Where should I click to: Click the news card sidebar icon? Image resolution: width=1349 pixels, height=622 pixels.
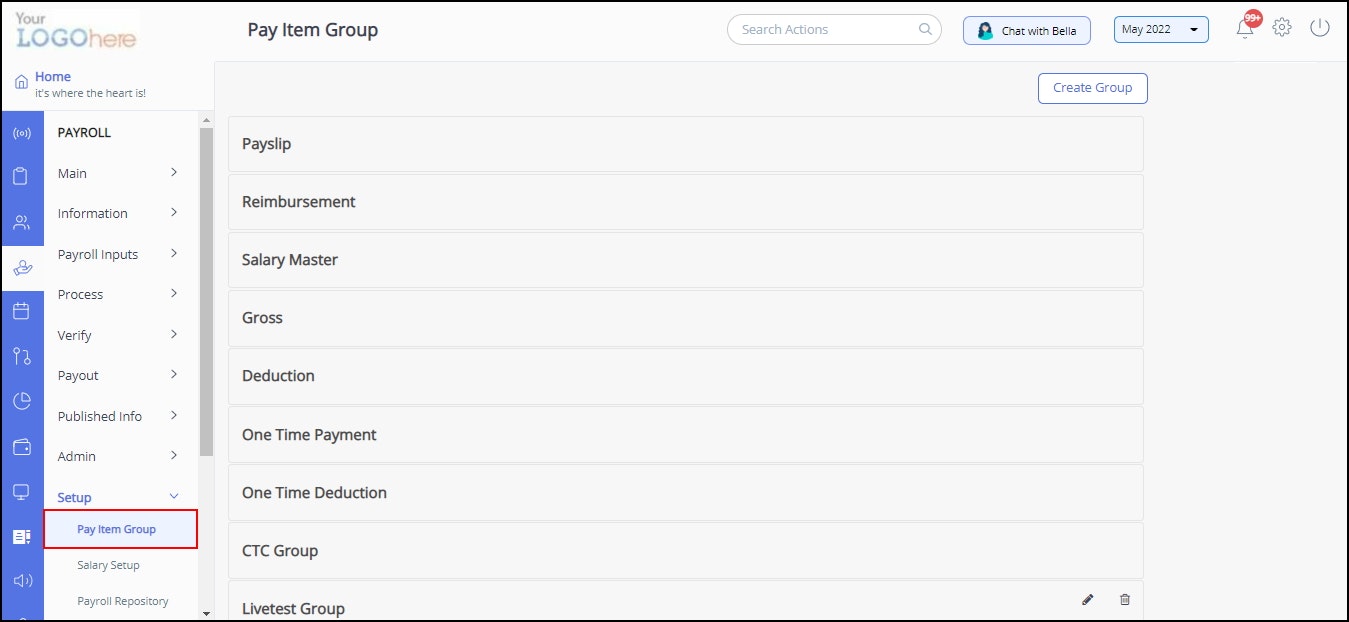(x=22, y=537)
